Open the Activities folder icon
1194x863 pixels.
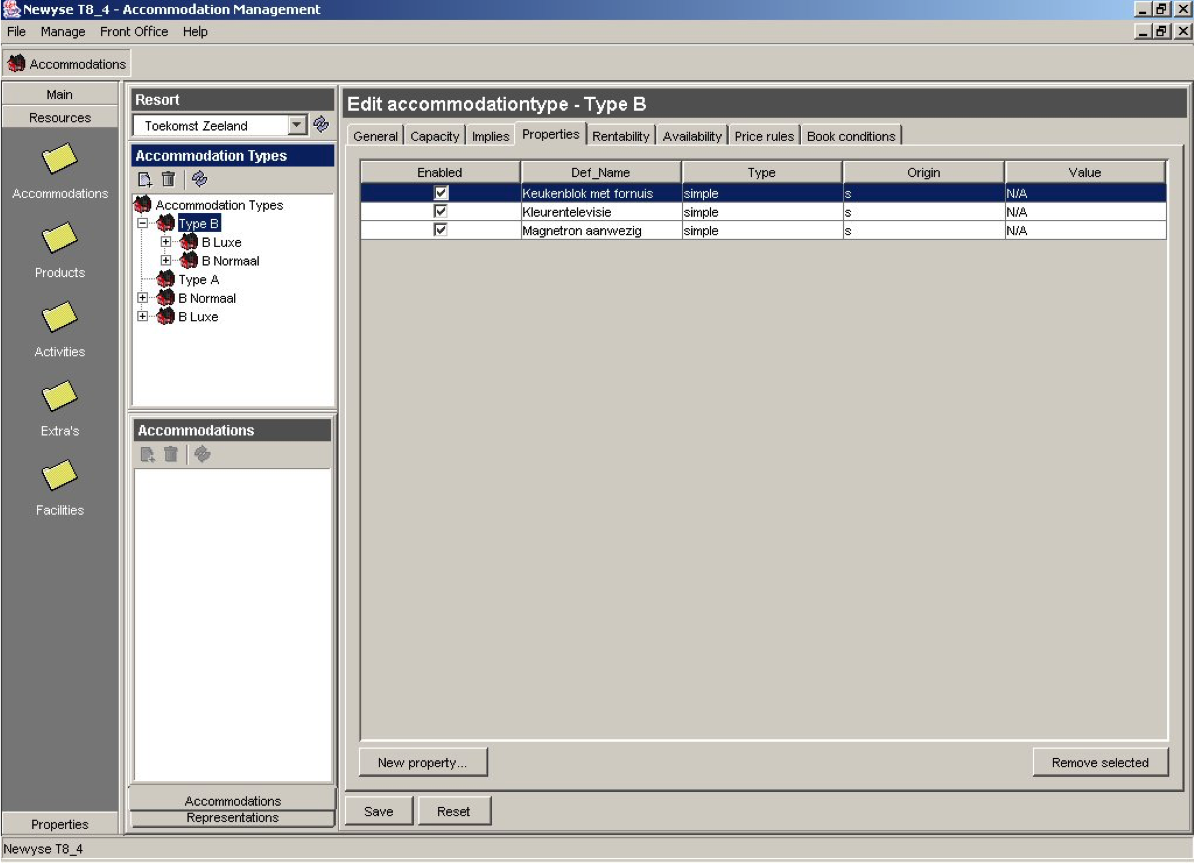pos(59,318)
